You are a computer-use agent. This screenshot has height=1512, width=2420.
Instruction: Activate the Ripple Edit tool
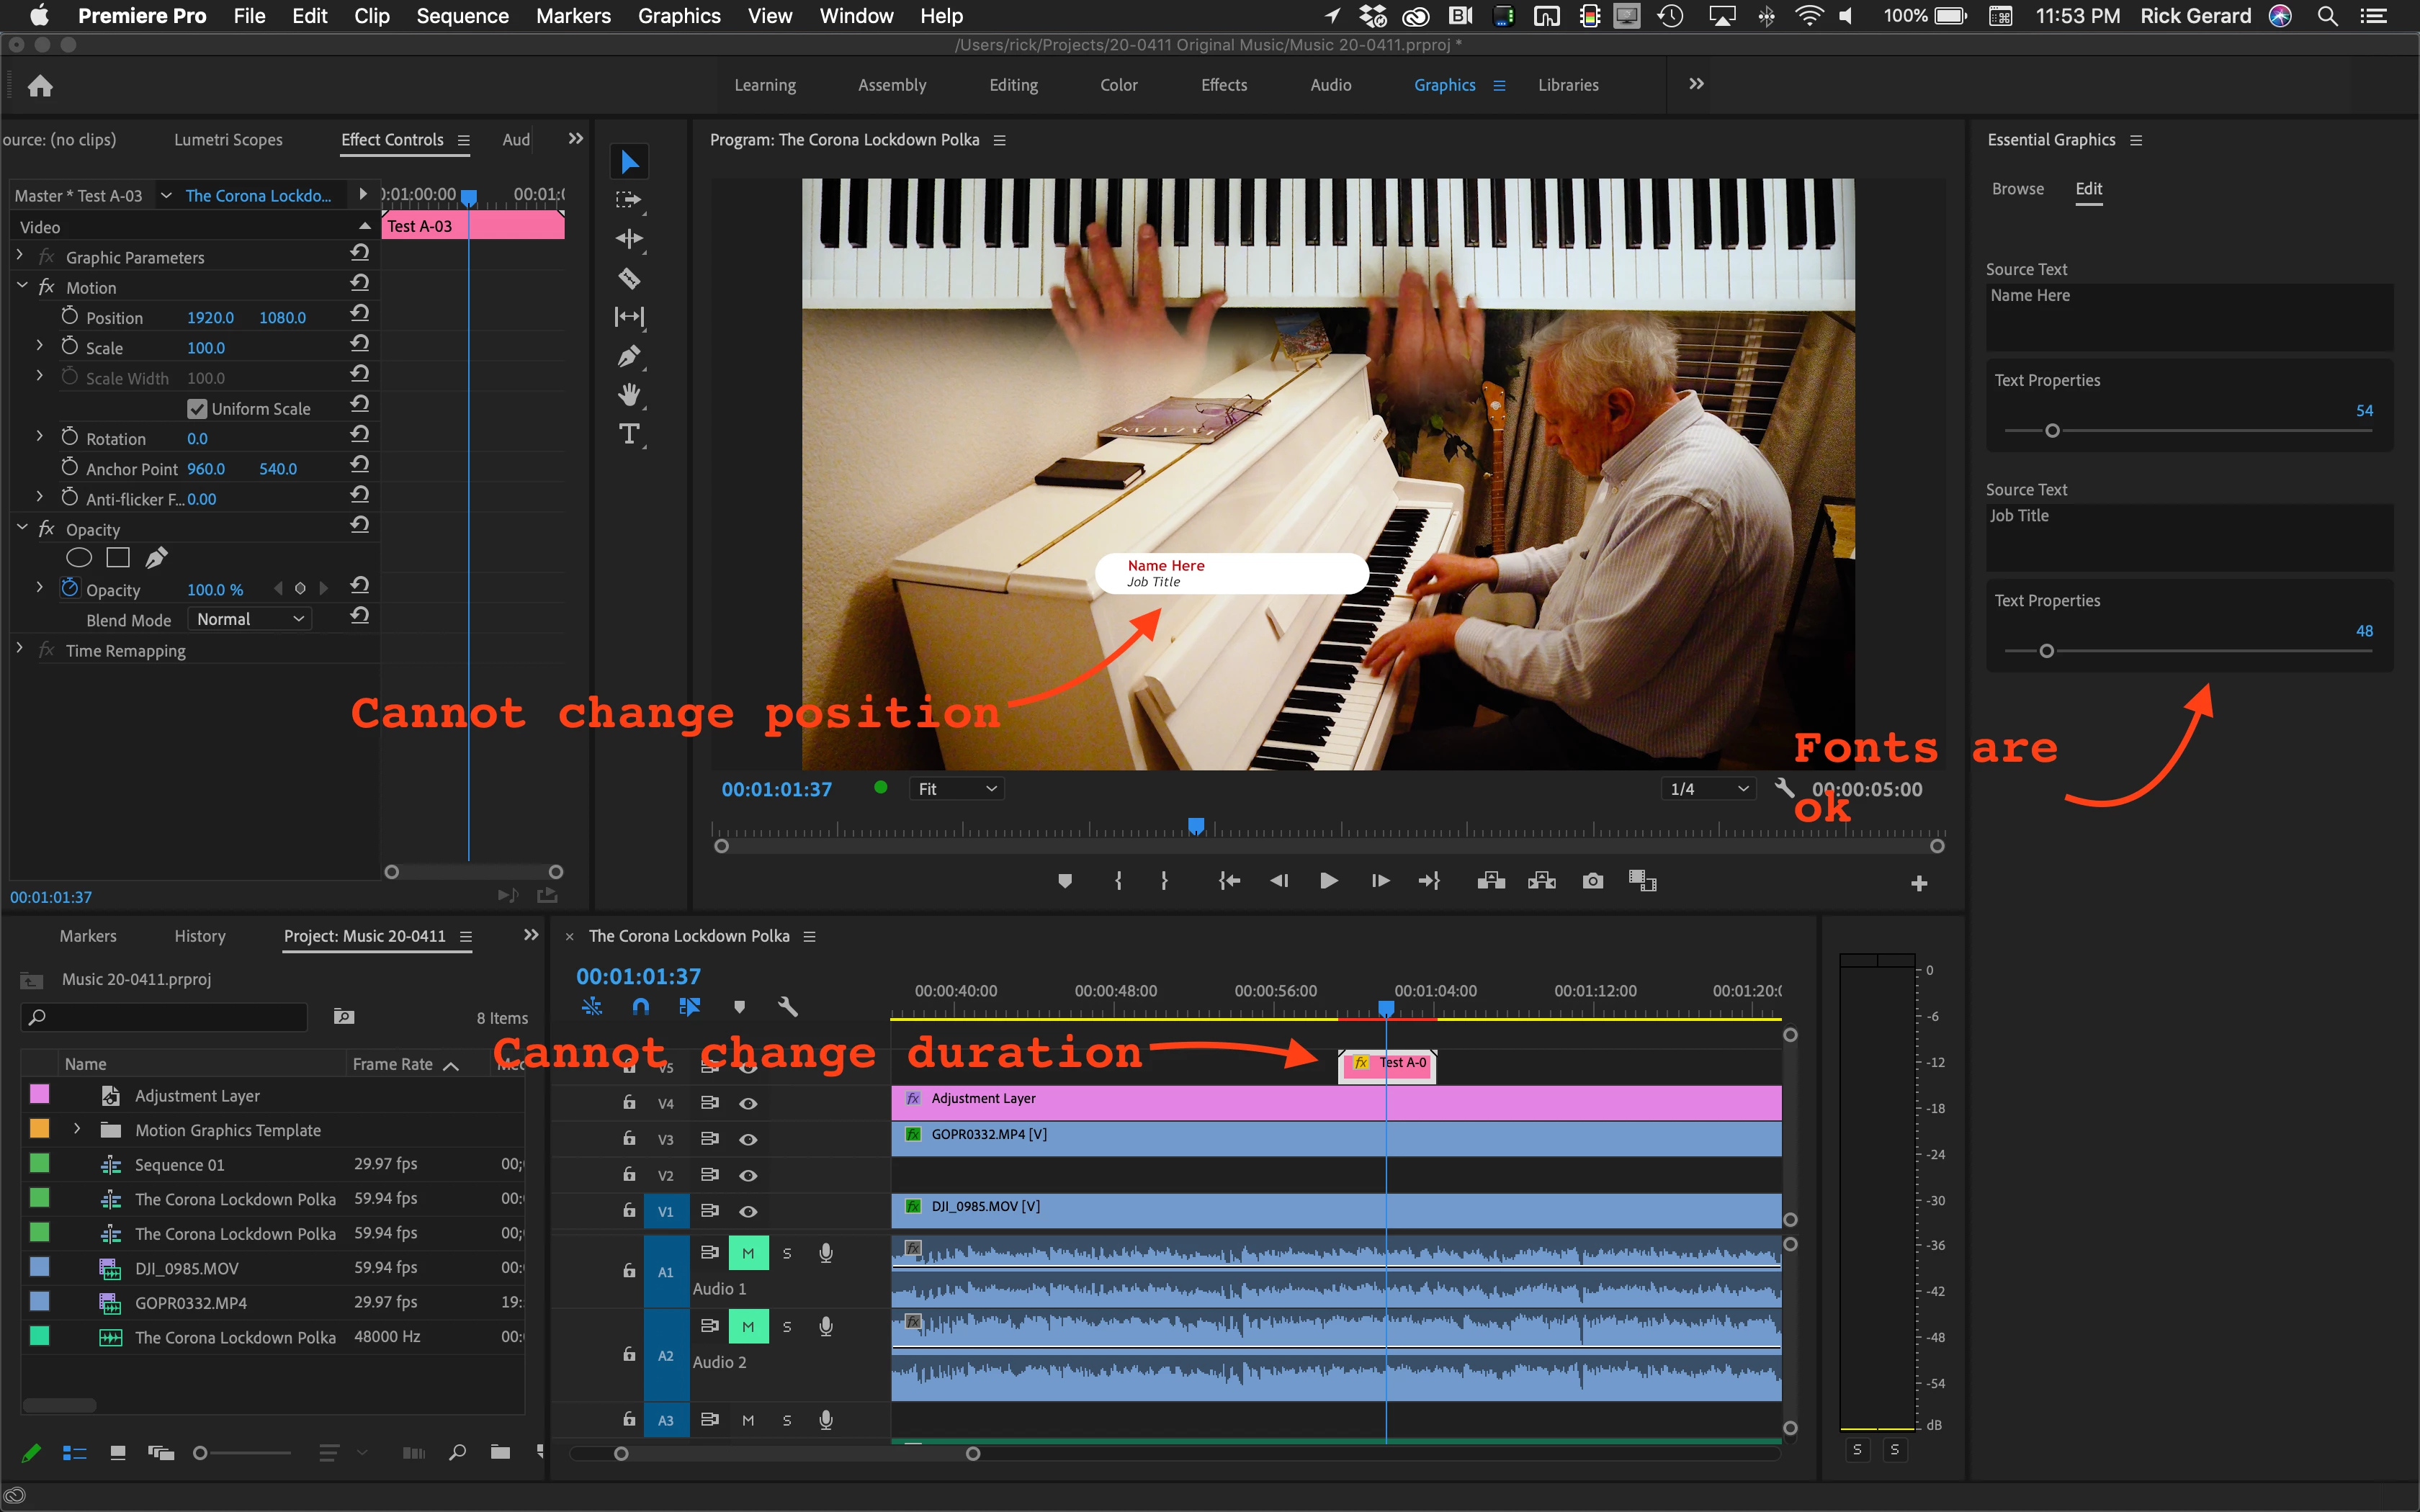[629, 239]
